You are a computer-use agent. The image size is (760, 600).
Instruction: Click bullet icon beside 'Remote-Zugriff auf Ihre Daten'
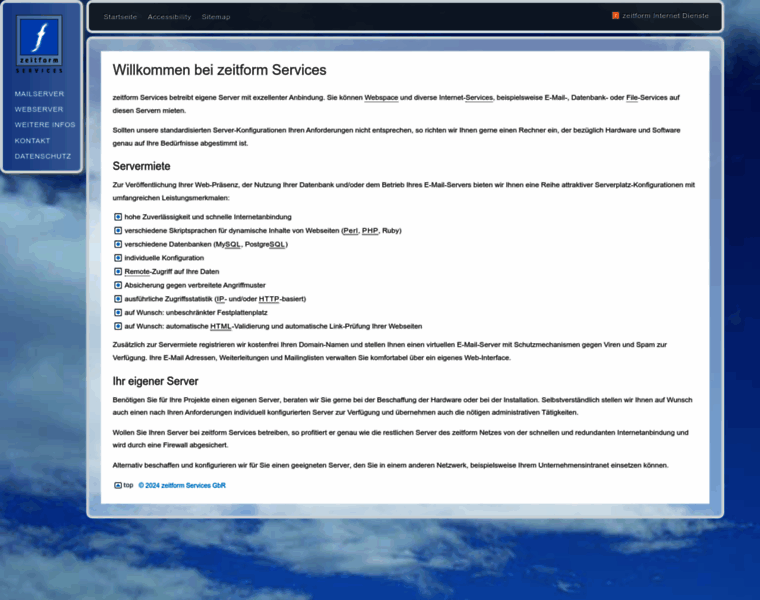pyautogui.click(x=118, y=271)
